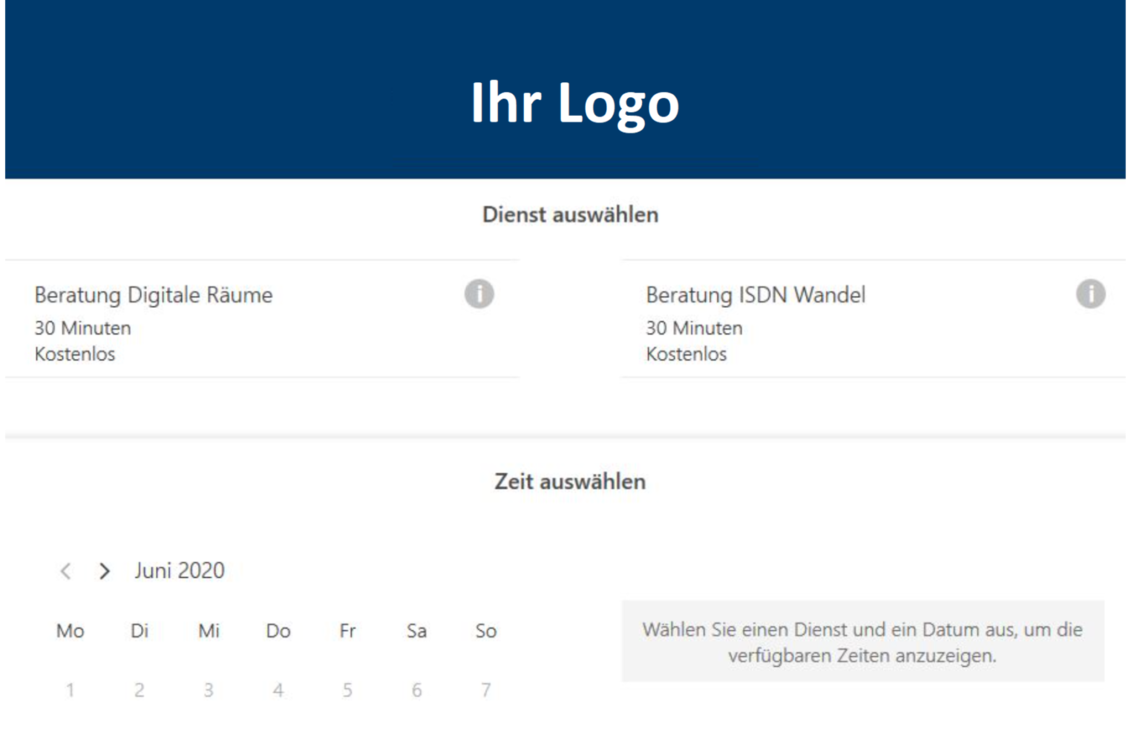Select the Beratung Digitale Räume service
The image size is (1140, 729).
[x=262, y=319]
